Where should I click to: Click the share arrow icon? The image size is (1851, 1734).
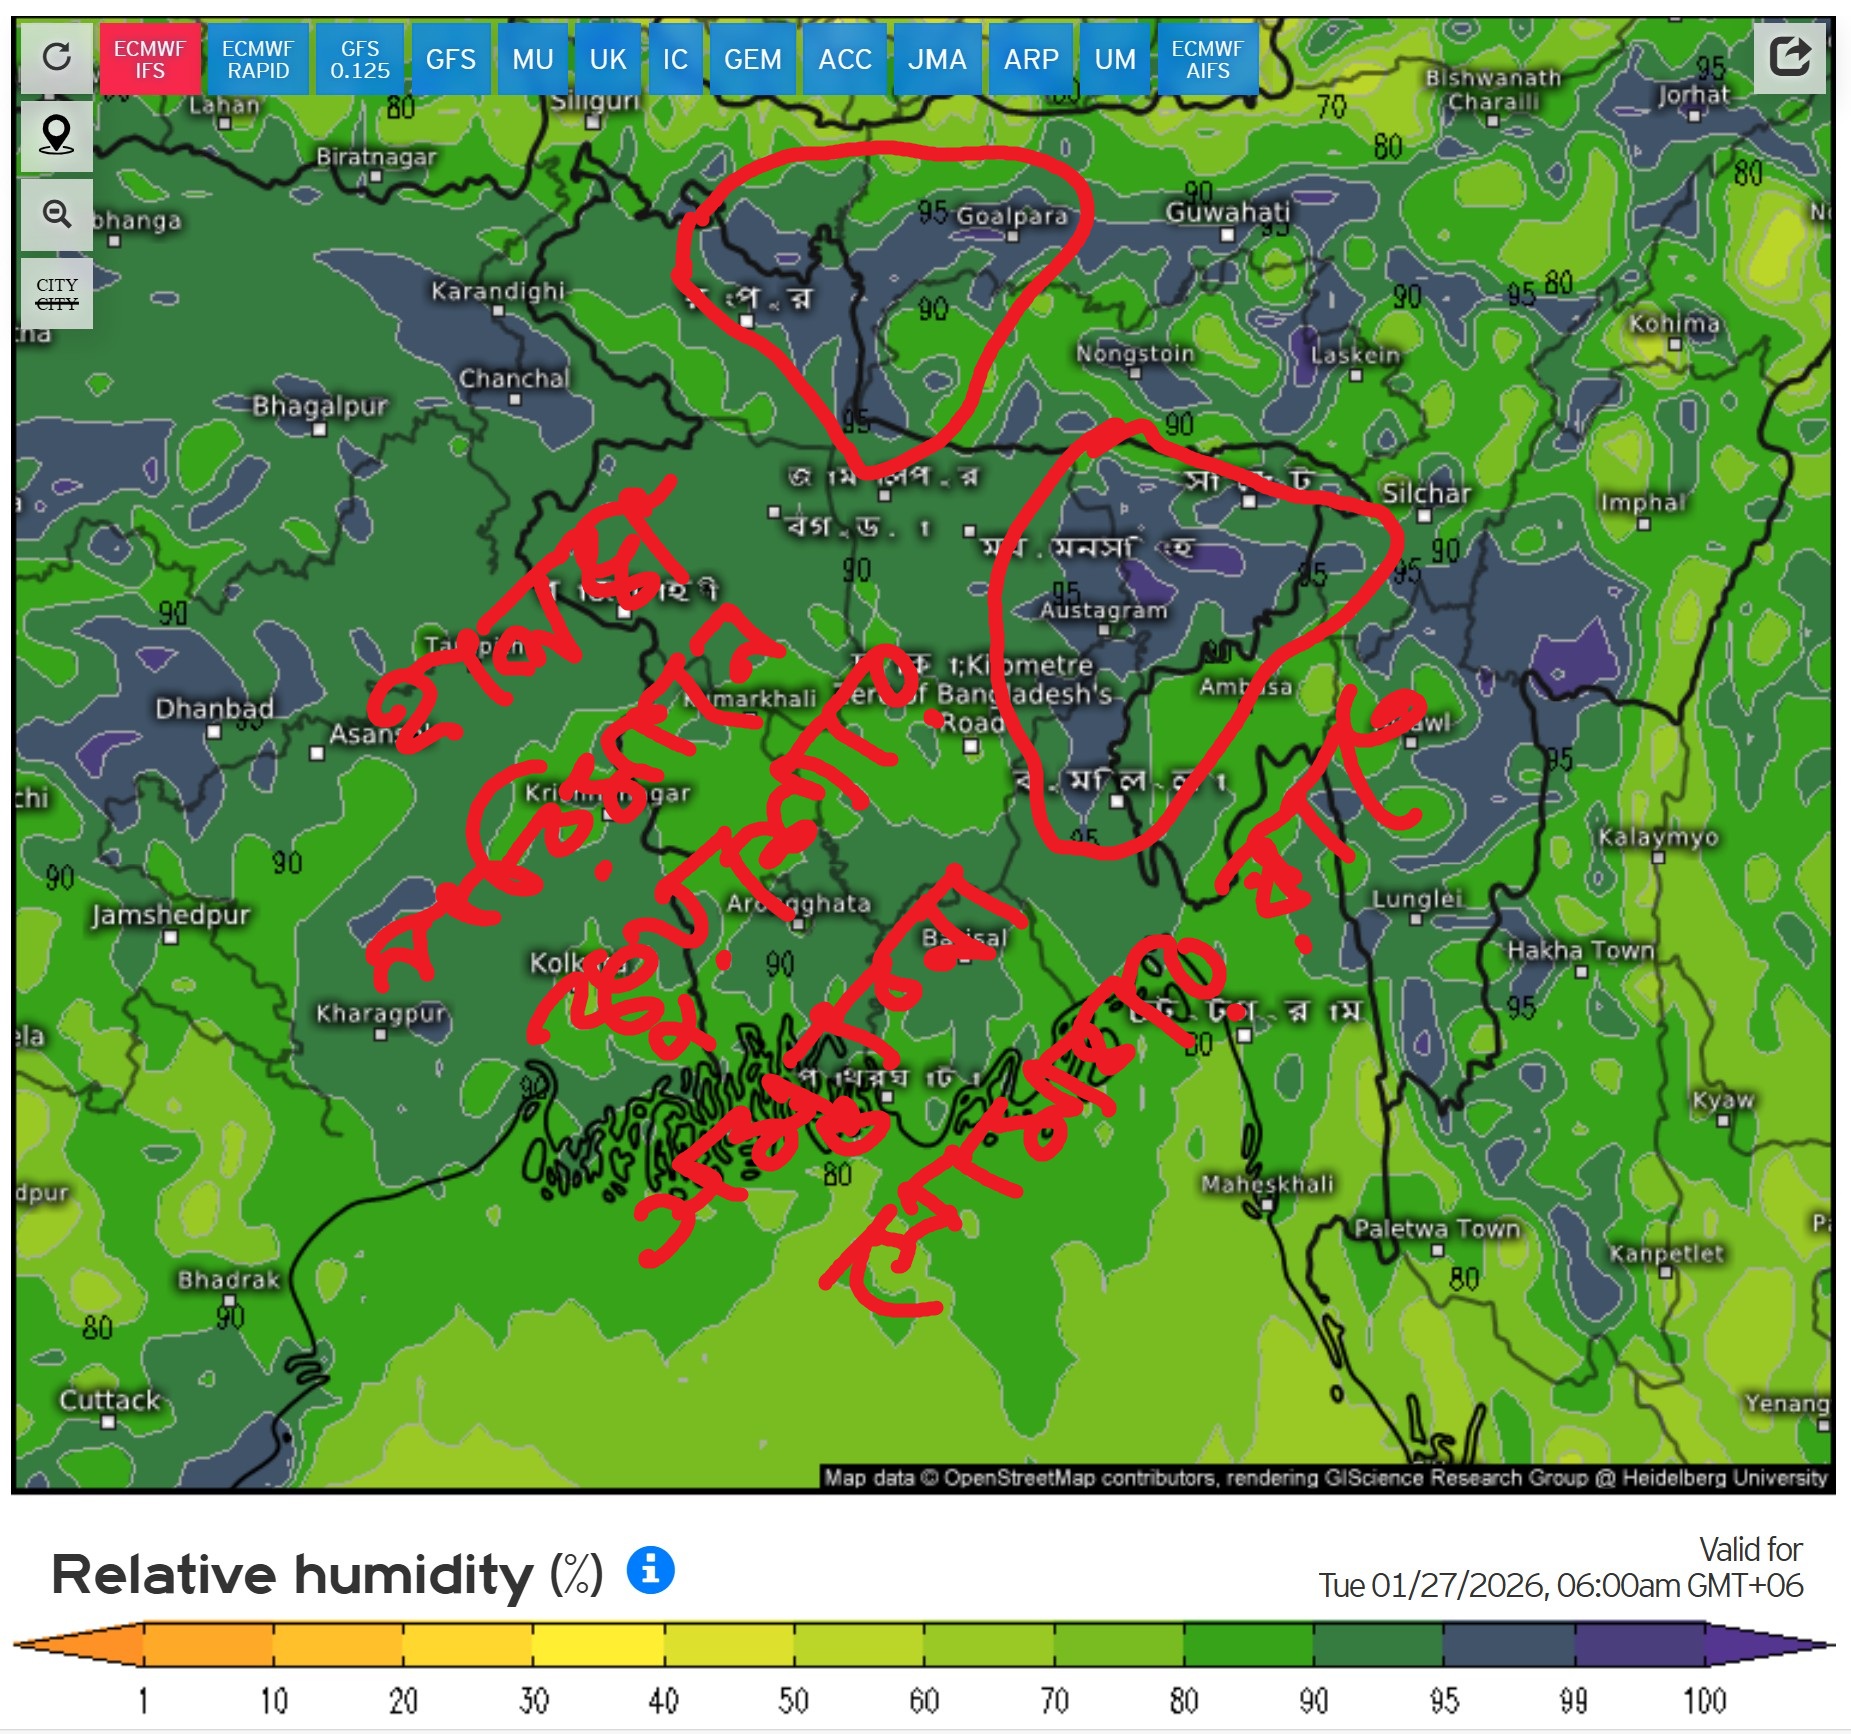point(1789,58)
